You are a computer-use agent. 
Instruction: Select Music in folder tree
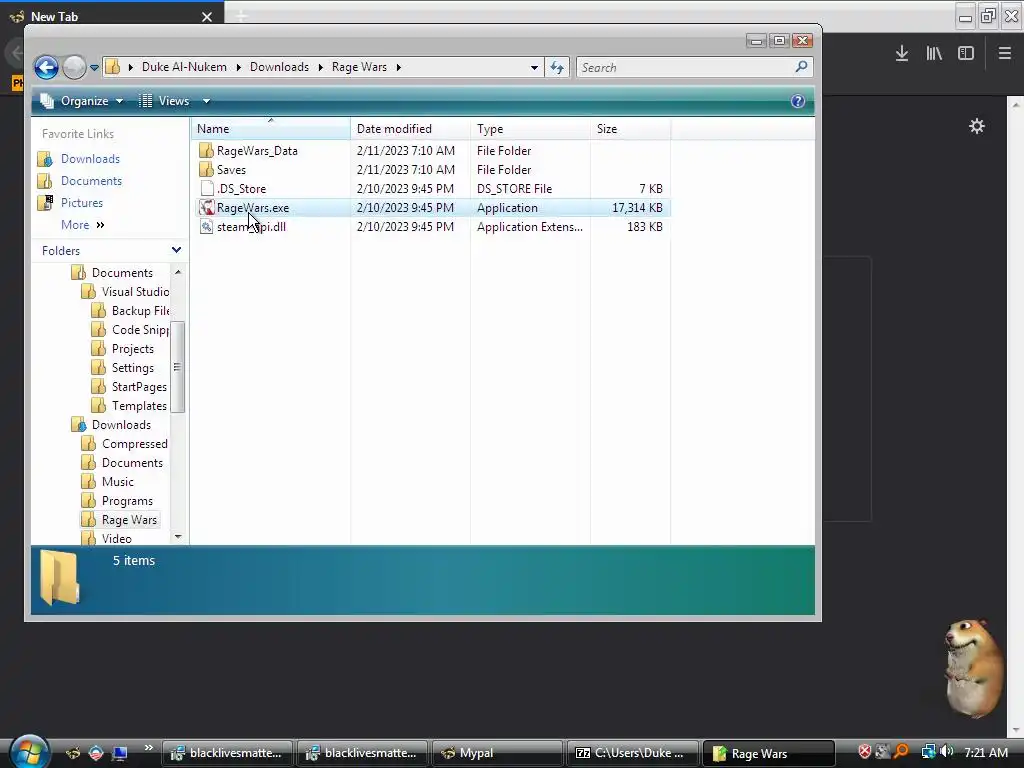point(118,481)
